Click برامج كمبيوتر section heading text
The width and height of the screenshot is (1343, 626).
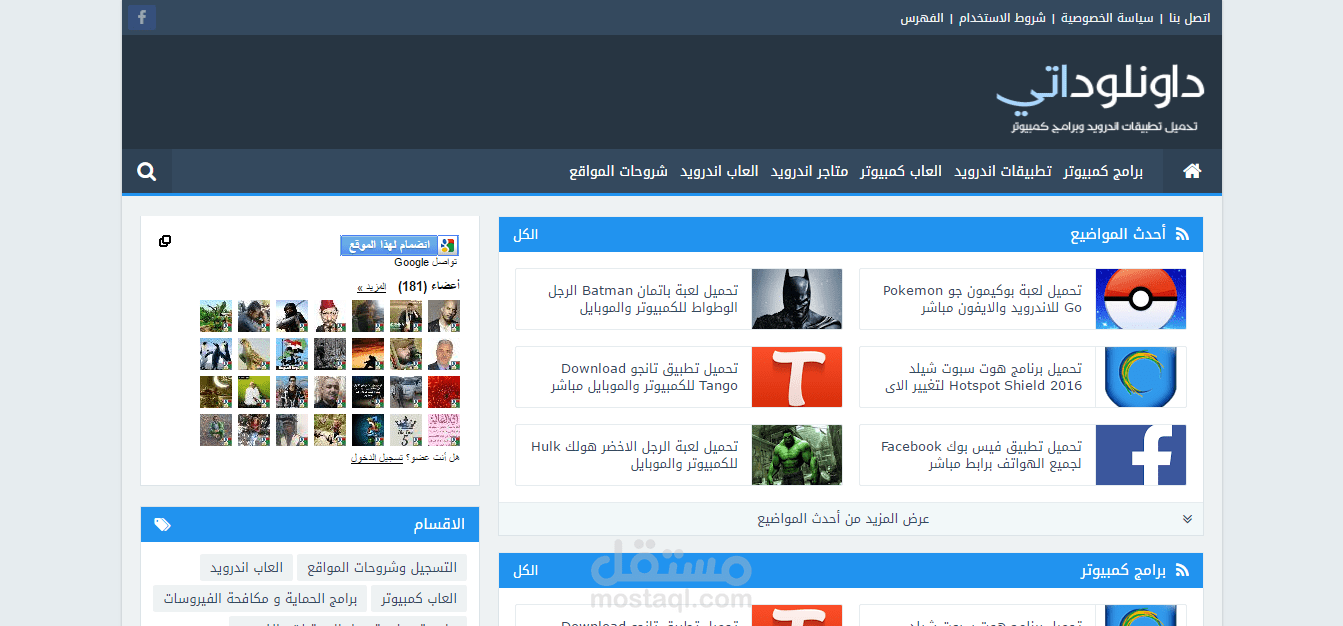pos(1123,570)
